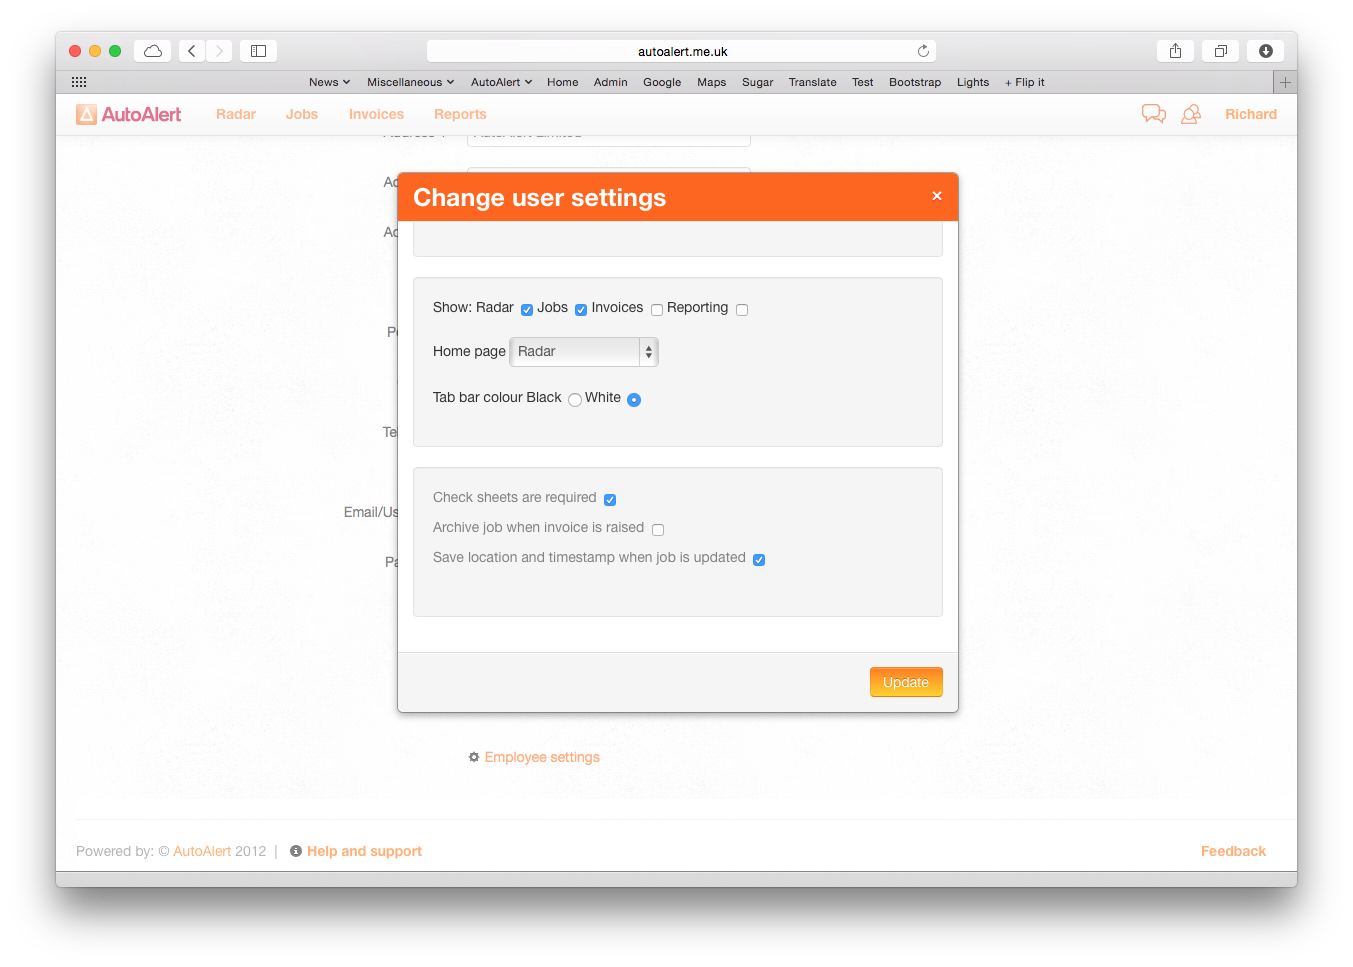Enable the Show Reporting checkbox
The image size is (1353, 967).
(742, 310)
